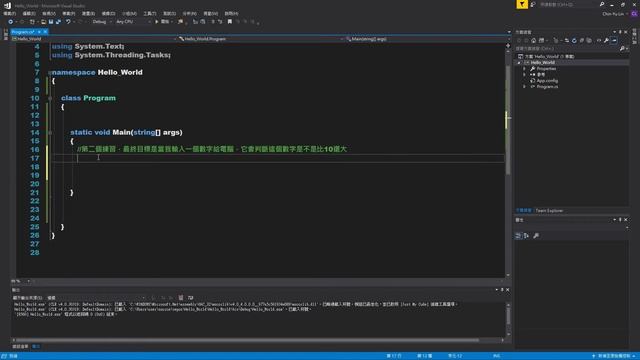Image resolution: width=640 pixels, height=360 pixels.
Task: Click the Save All toolbar icon
Action: pyautogui.click(x=58, y=22)
